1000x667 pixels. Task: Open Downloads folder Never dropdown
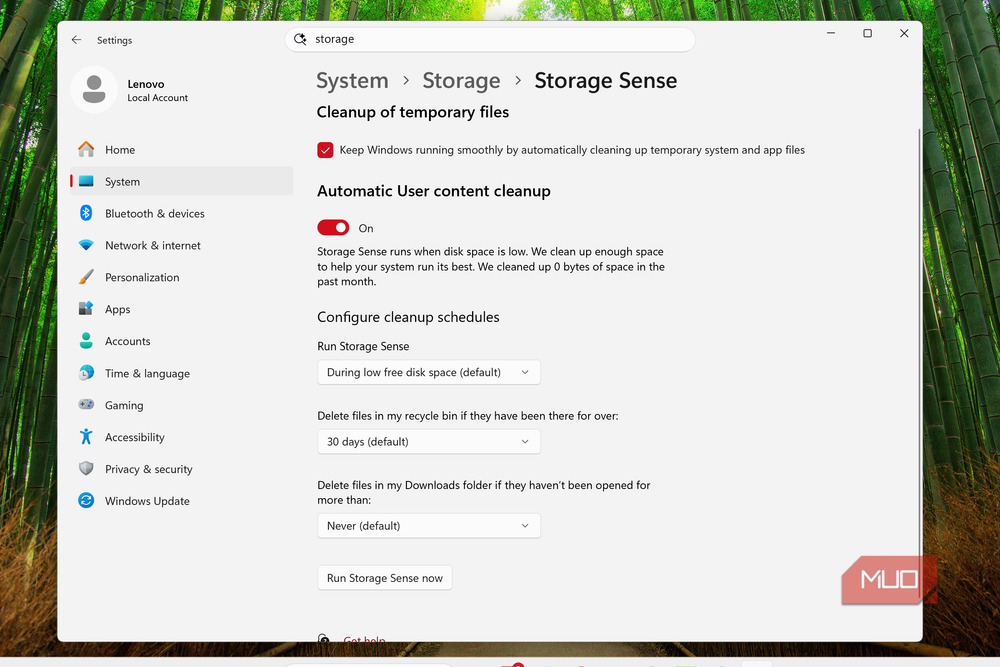point(429,525)
